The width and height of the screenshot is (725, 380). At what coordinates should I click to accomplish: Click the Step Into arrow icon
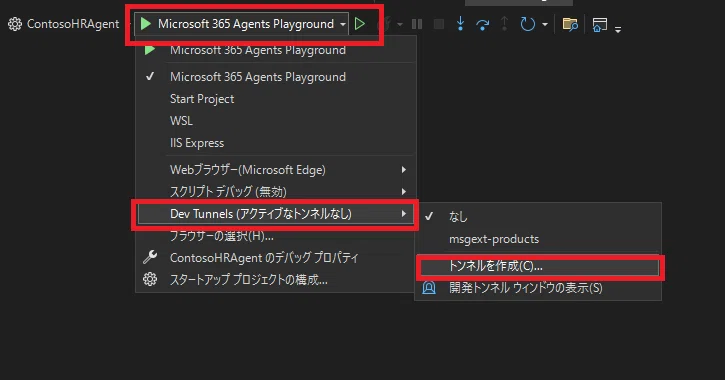(461, 24)
